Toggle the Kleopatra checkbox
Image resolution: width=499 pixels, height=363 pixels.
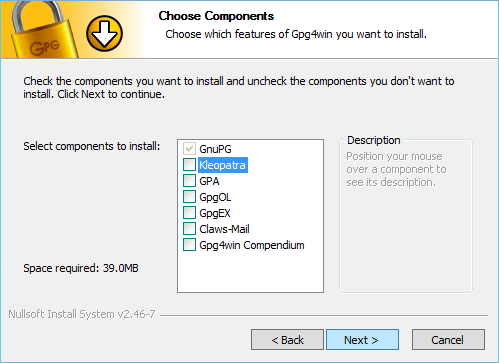(x=189, y=165)
